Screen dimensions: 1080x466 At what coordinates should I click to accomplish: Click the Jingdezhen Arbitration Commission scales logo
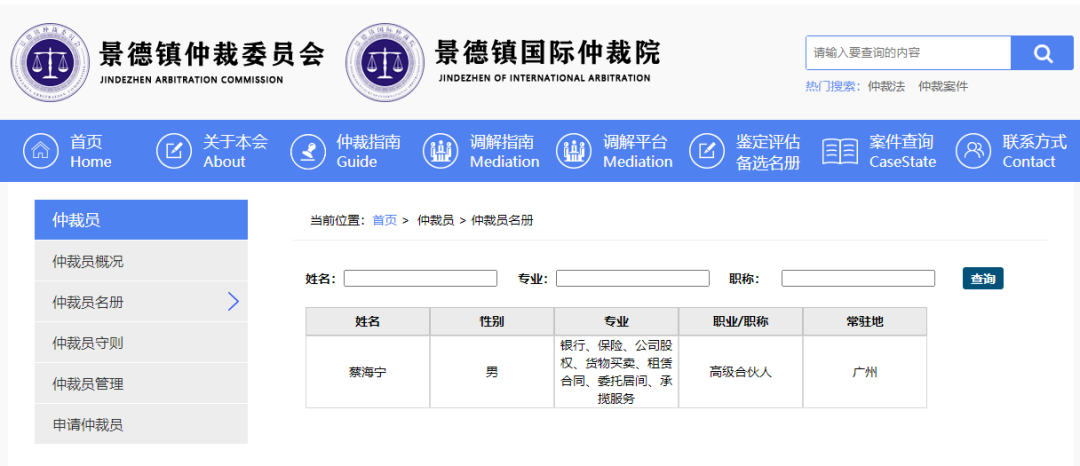coord(50,62)
